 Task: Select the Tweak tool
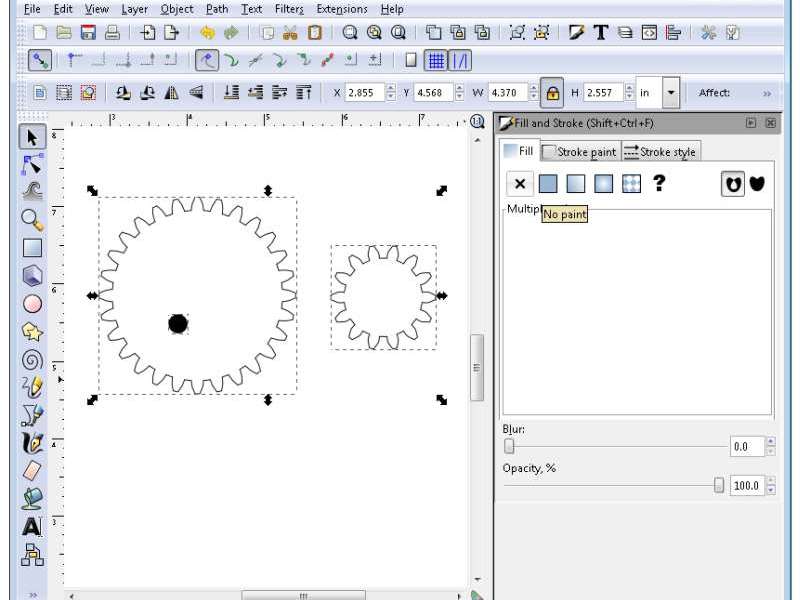click(32, 192)
